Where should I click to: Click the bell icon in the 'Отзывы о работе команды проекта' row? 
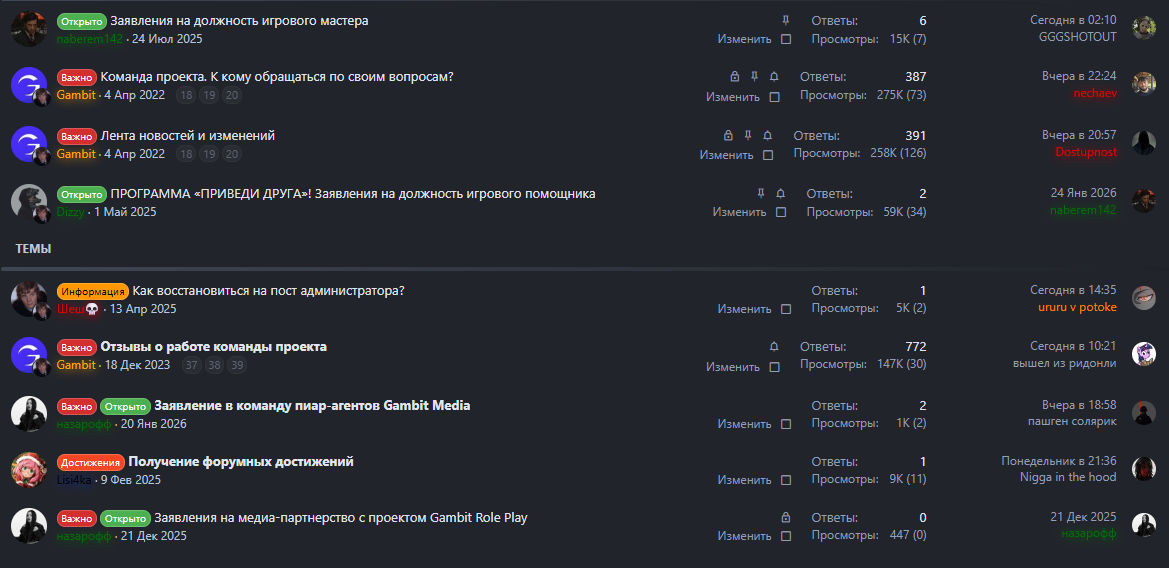774,346
